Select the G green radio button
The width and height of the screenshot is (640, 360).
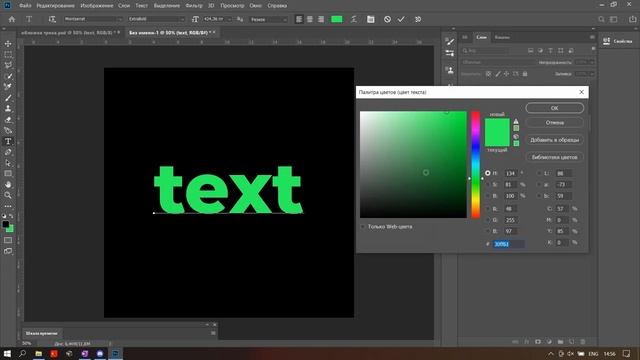488,220
